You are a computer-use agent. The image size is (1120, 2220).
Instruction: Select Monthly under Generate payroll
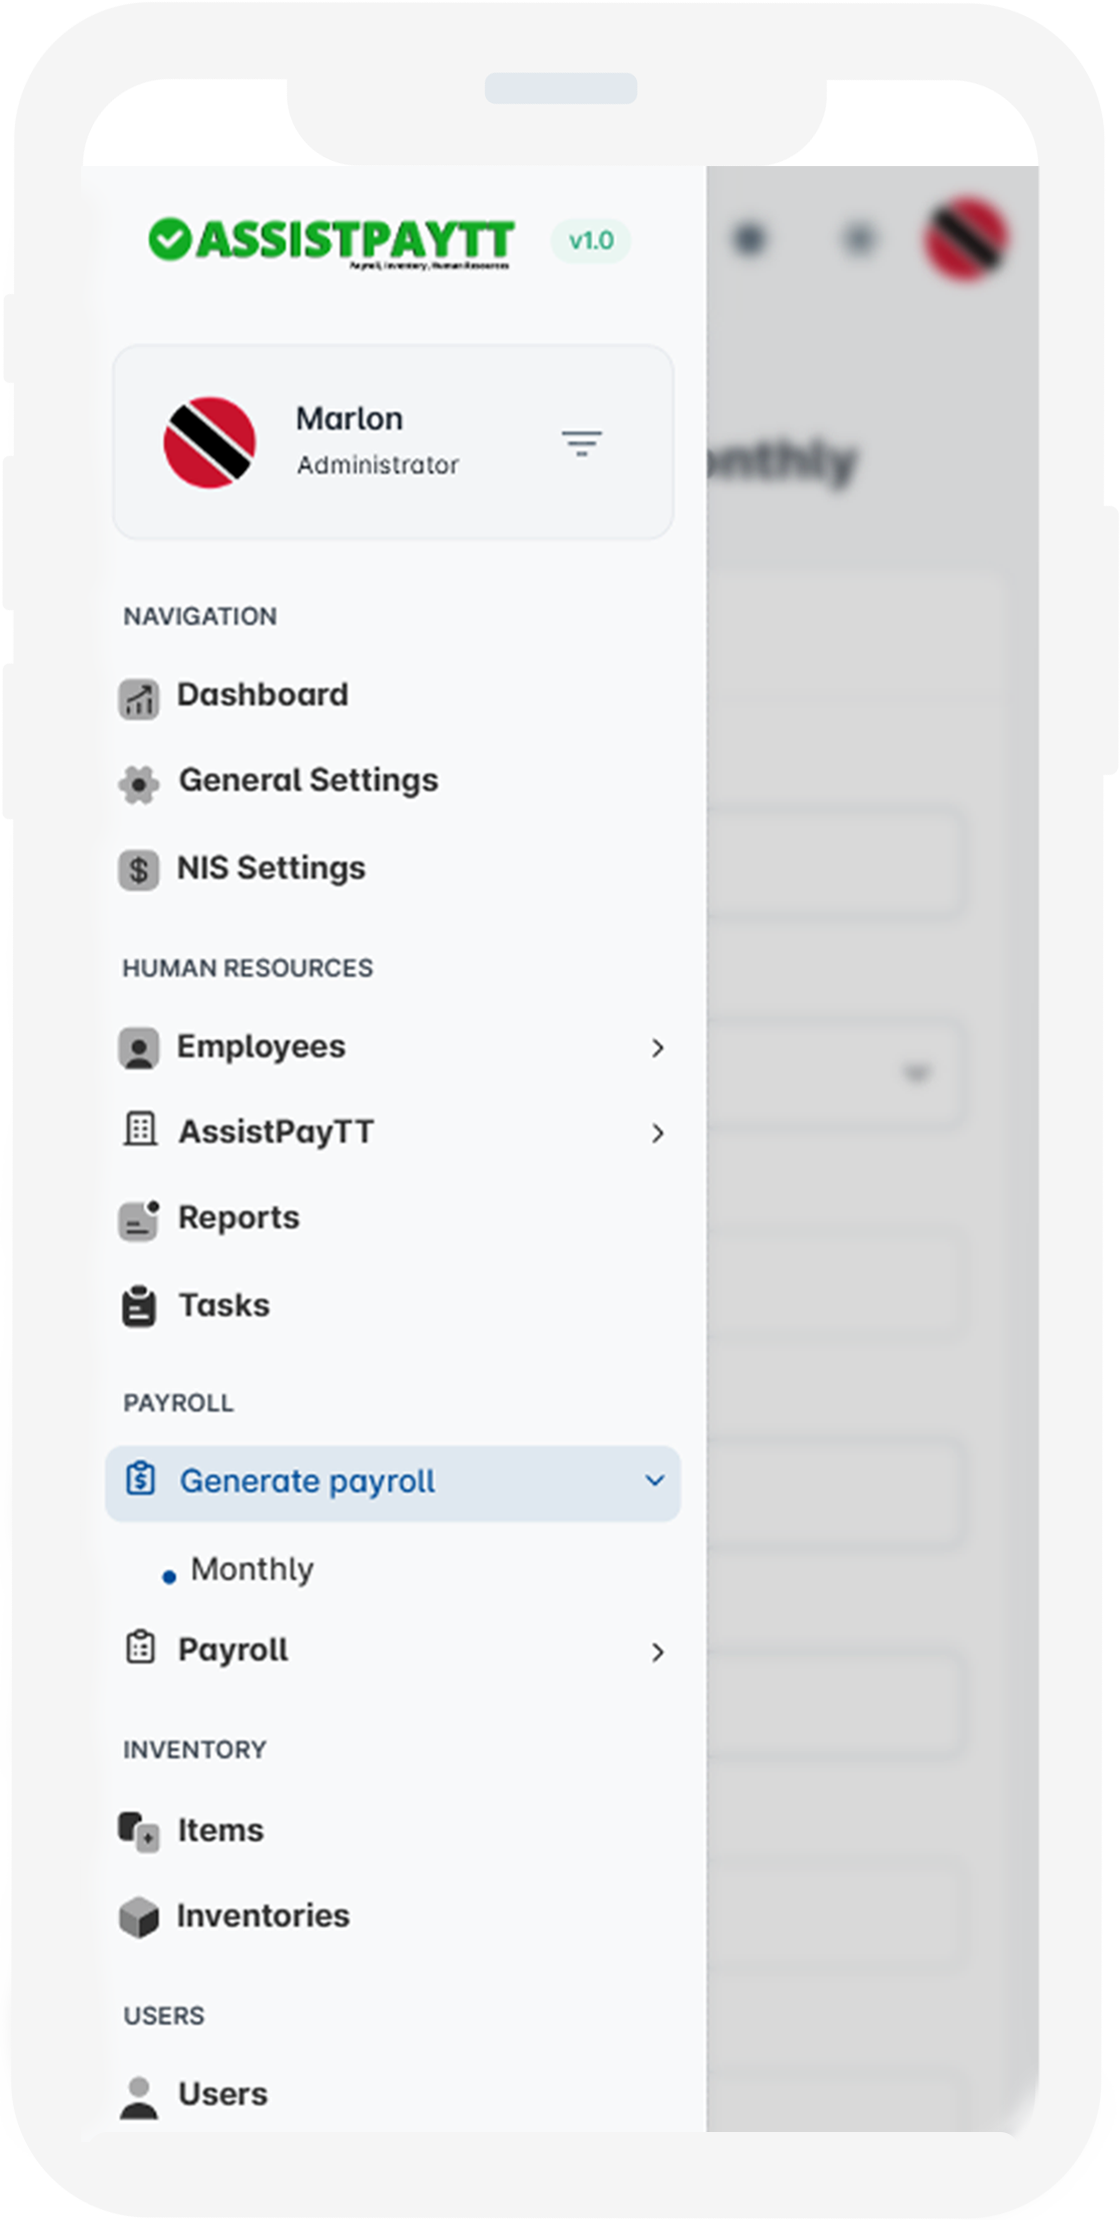(252, 1569)
